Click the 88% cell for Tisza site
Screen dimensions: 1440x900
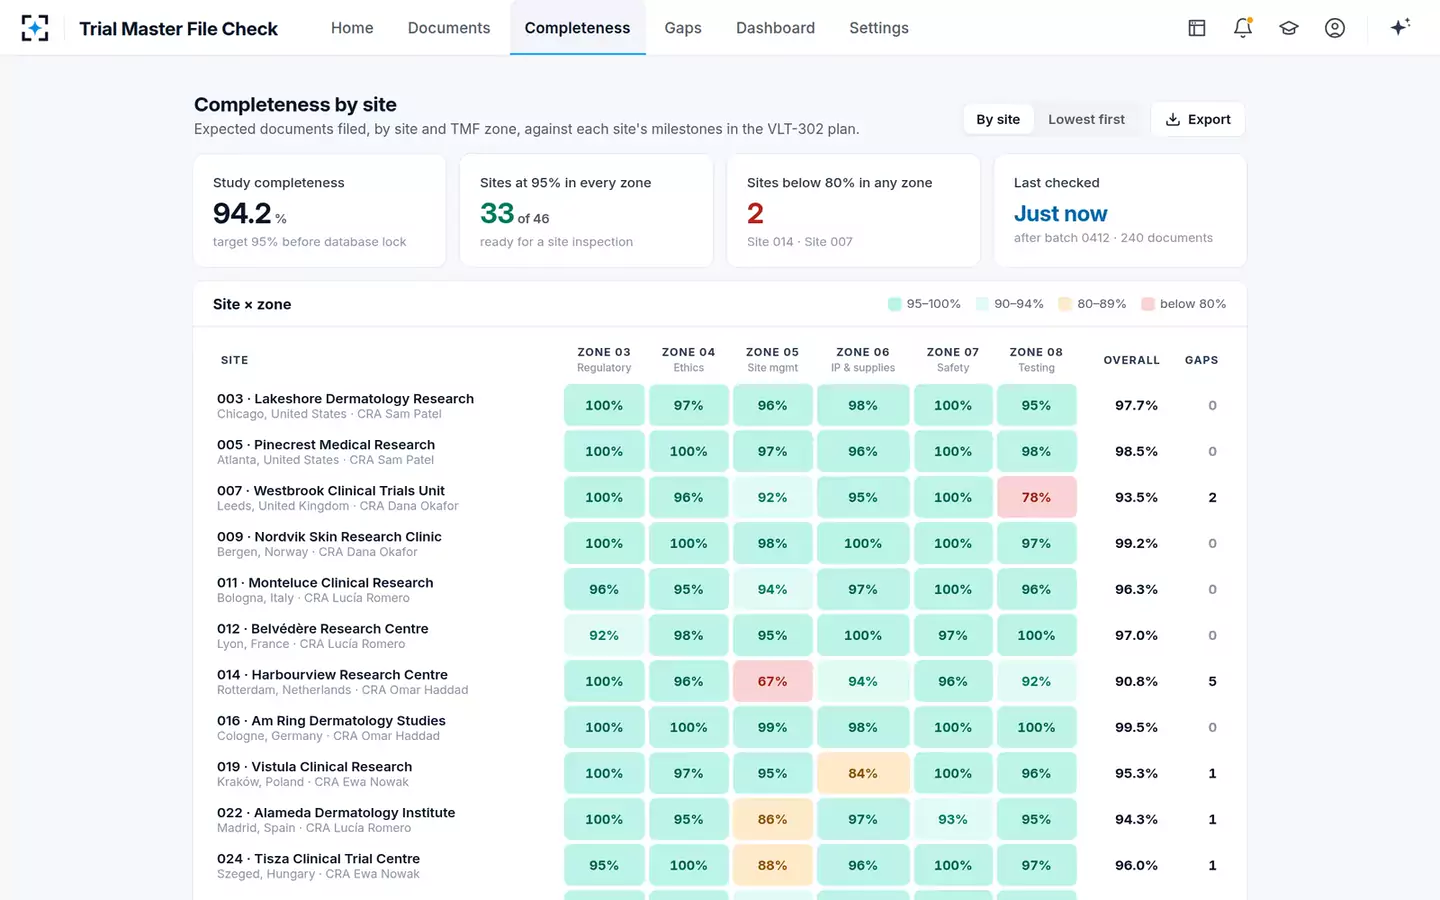tap(772, 865)
